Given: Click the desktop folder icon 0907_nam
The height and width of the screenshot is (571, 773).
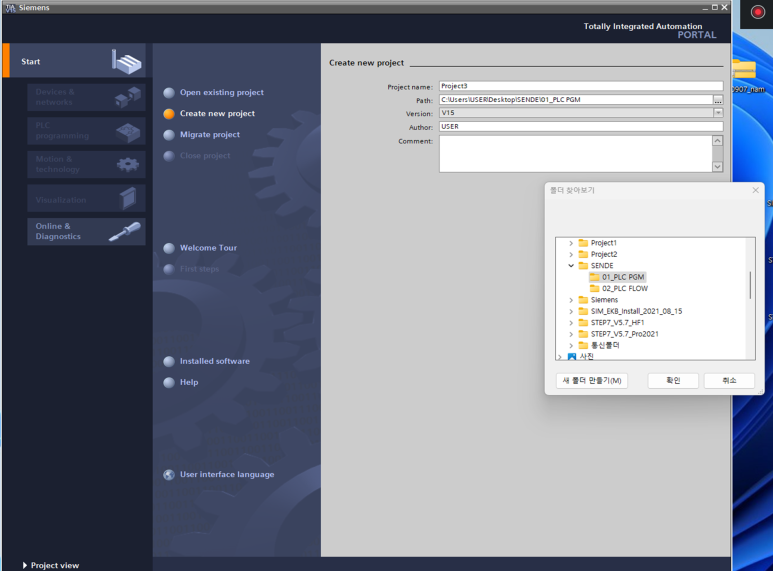Looking at the screenshot, I should 744,70.
